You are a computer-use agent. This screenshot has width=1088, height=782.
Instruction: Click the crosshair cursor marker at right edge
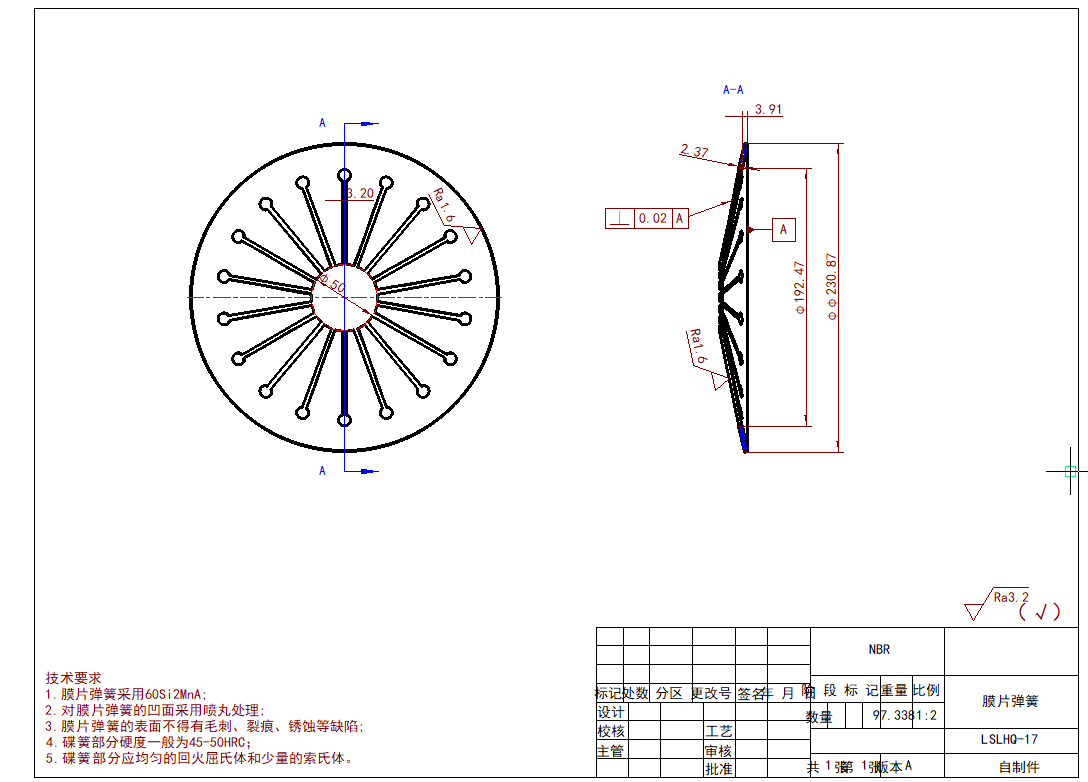1070,471
